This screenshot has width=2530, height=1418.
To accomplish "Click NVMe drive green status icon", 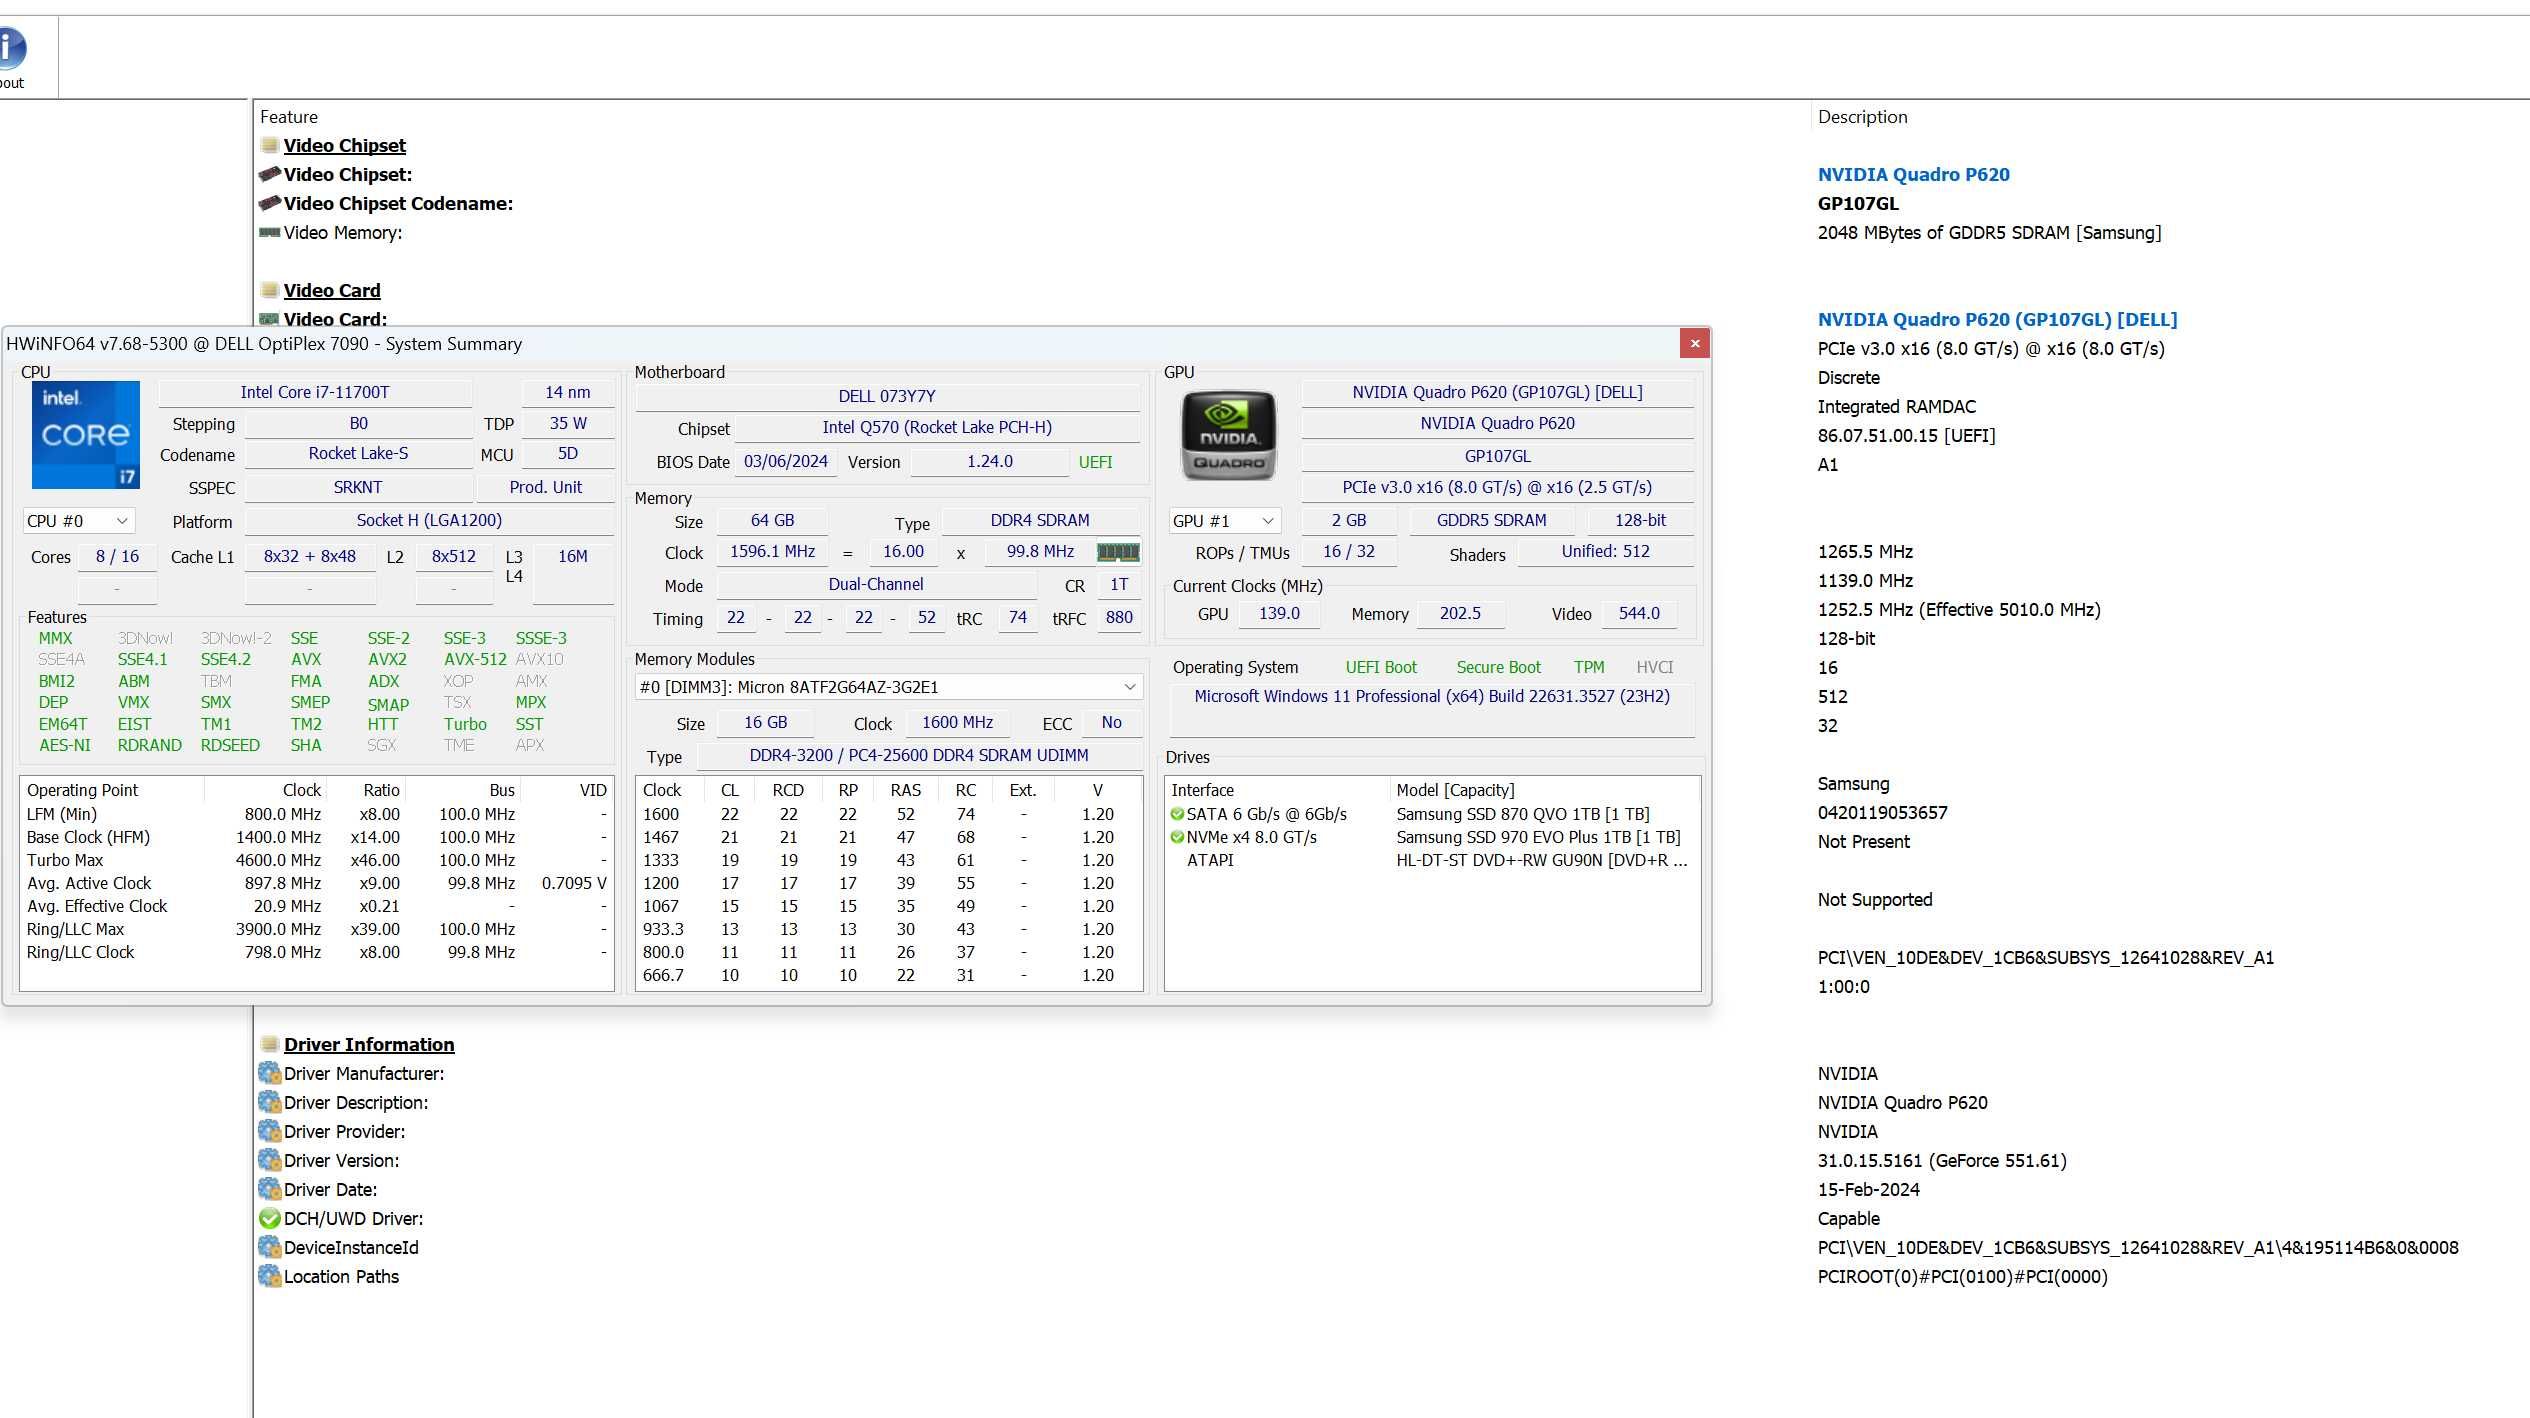I will click(x=1177, y=837).
